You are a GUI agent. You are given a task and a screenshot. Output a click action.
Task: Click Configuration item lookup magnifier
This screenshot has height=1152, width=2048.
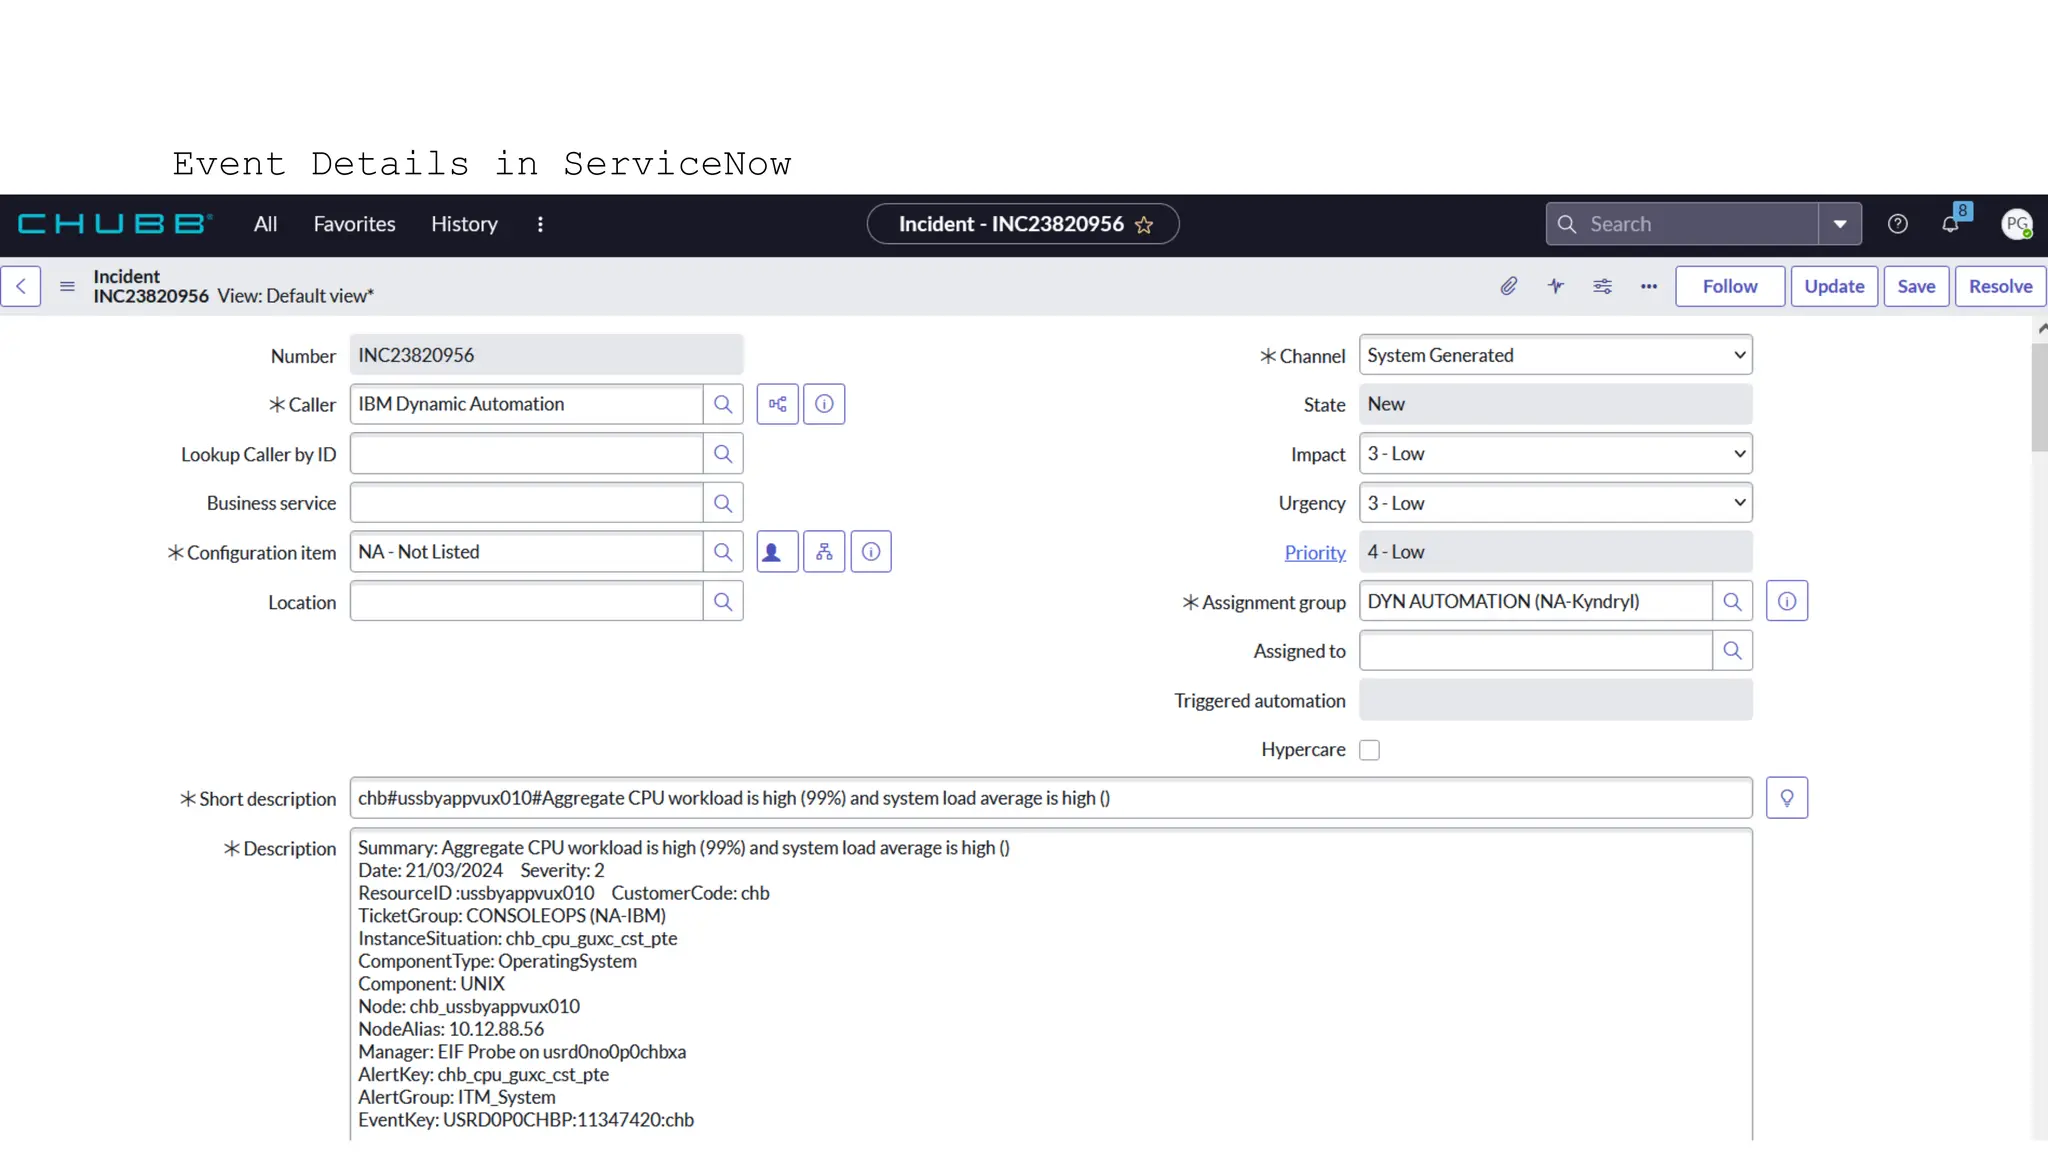(x=723, y=552)
